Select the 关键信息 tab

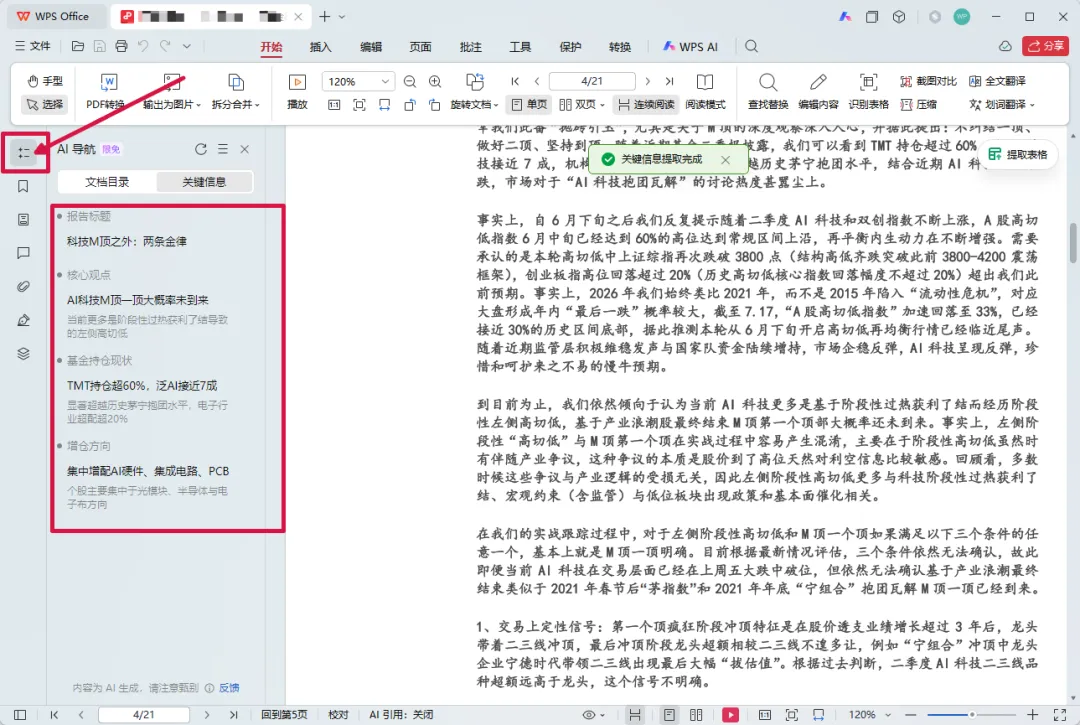(x=205, y=182)
